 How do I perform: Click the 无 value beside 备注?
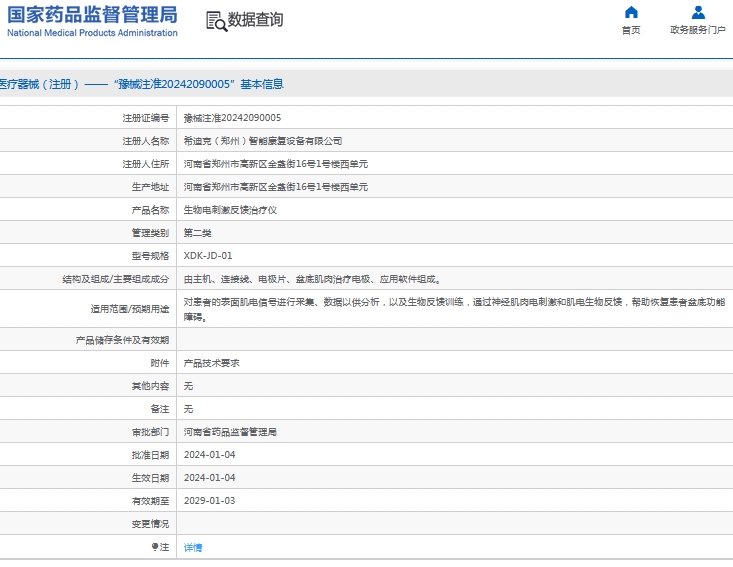coord(188,409)
